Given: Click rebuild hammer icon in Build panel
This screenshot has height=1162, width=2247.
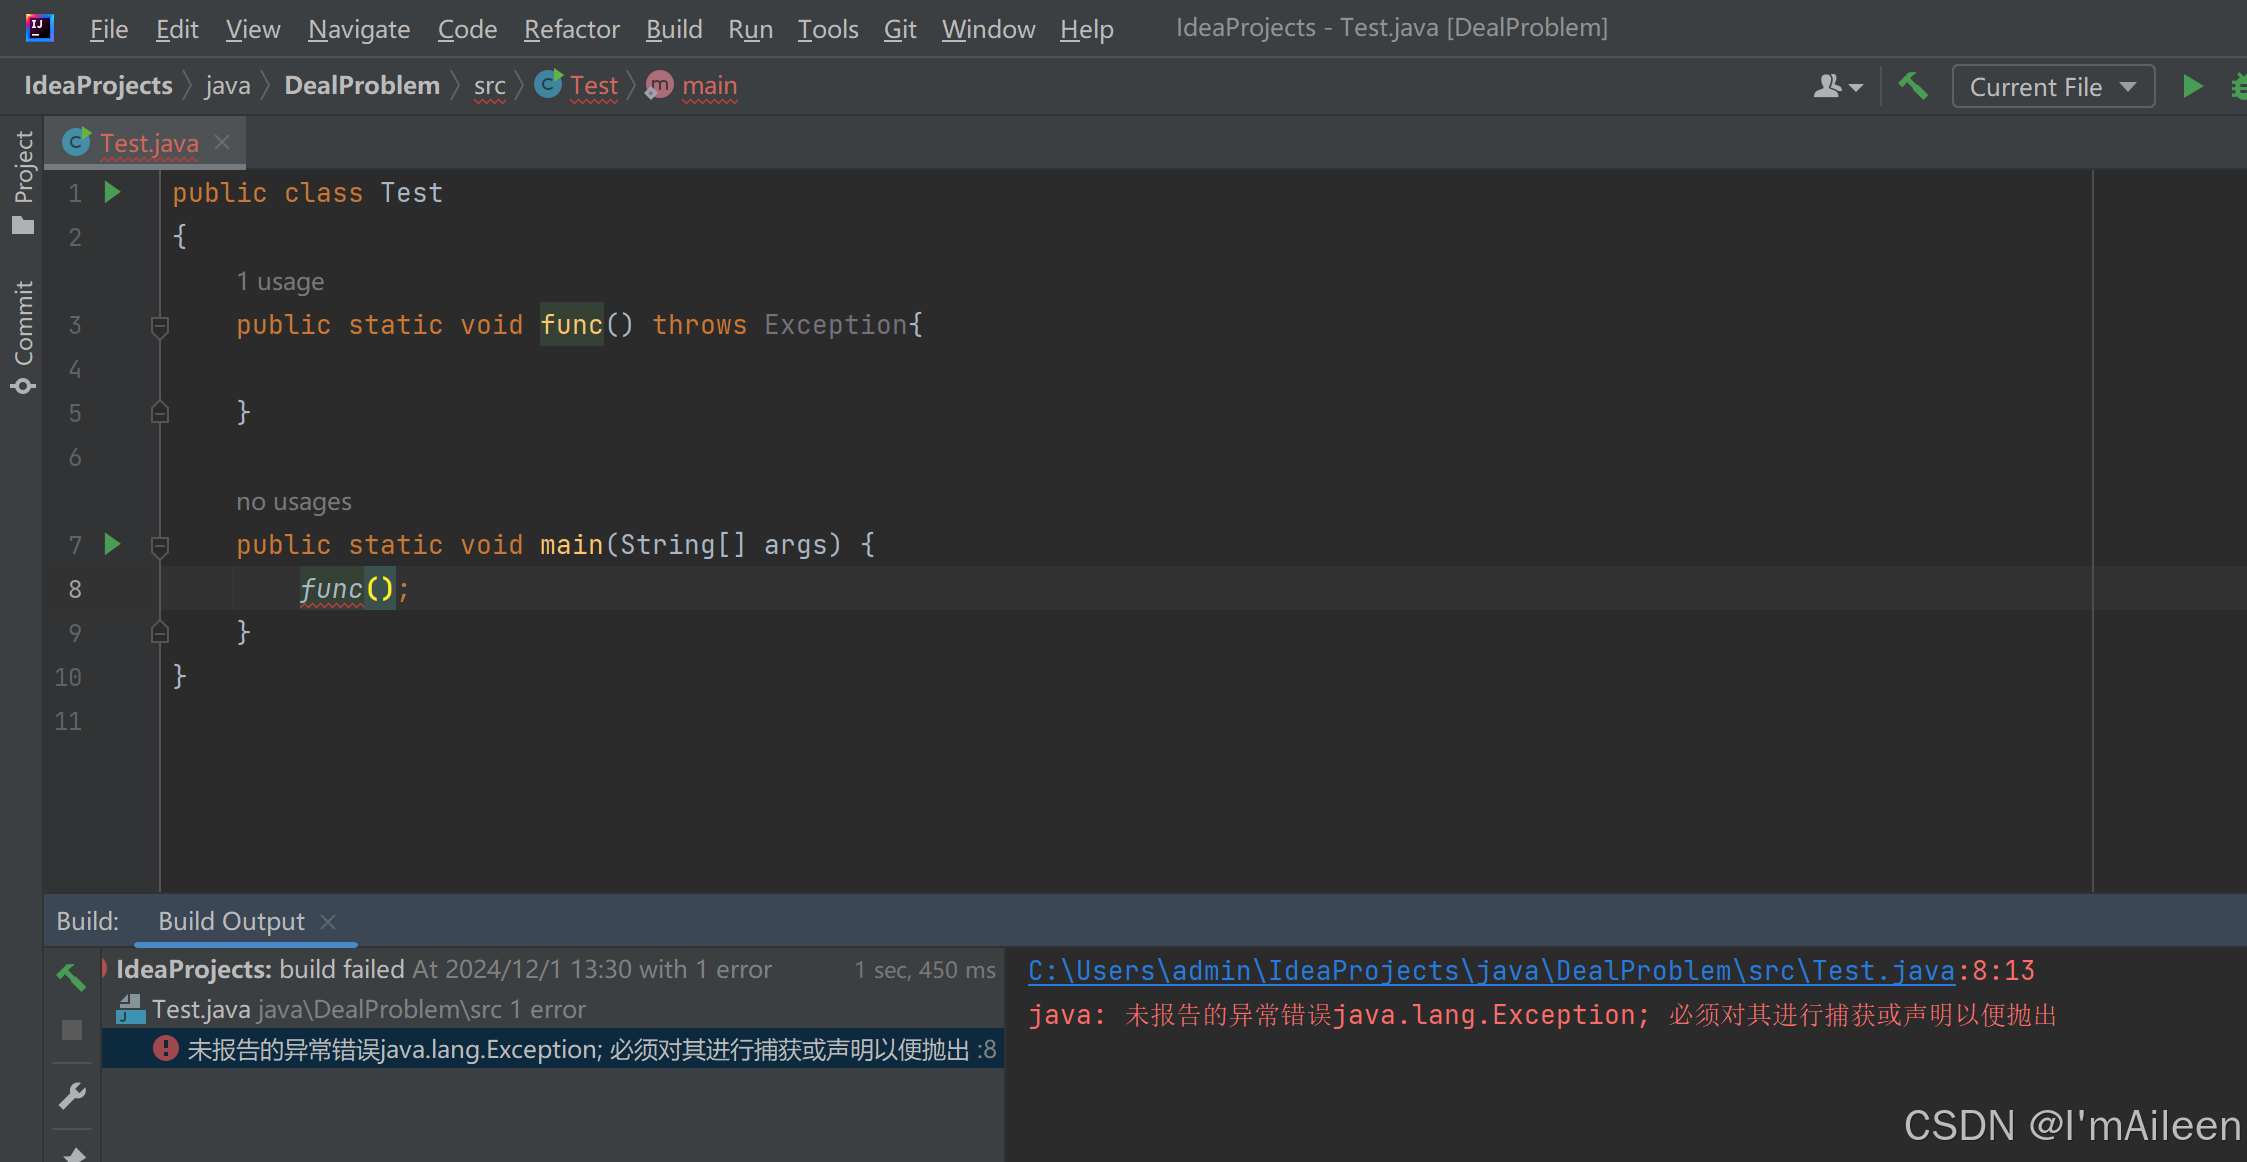Looking at the screenshot, I should [71, 975].
